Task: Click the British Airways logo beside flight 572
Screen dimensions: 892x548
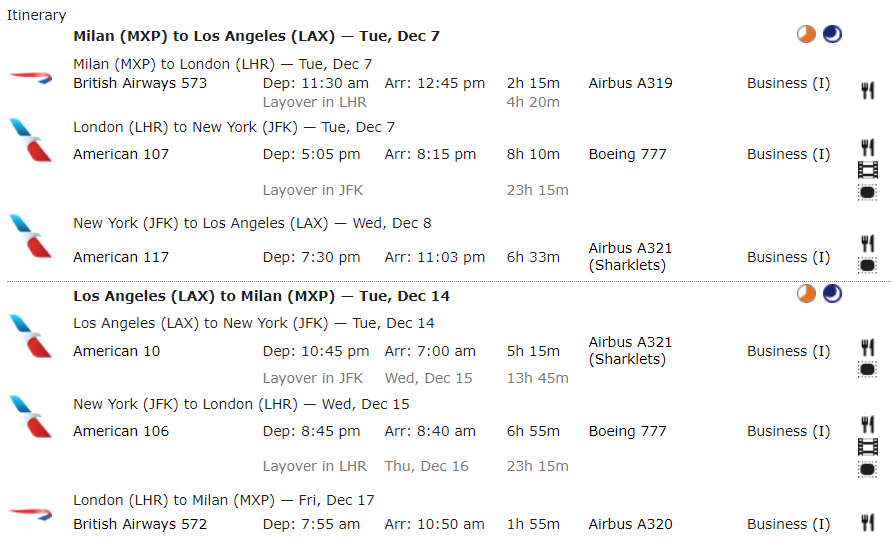Action: tap(30, 513)
